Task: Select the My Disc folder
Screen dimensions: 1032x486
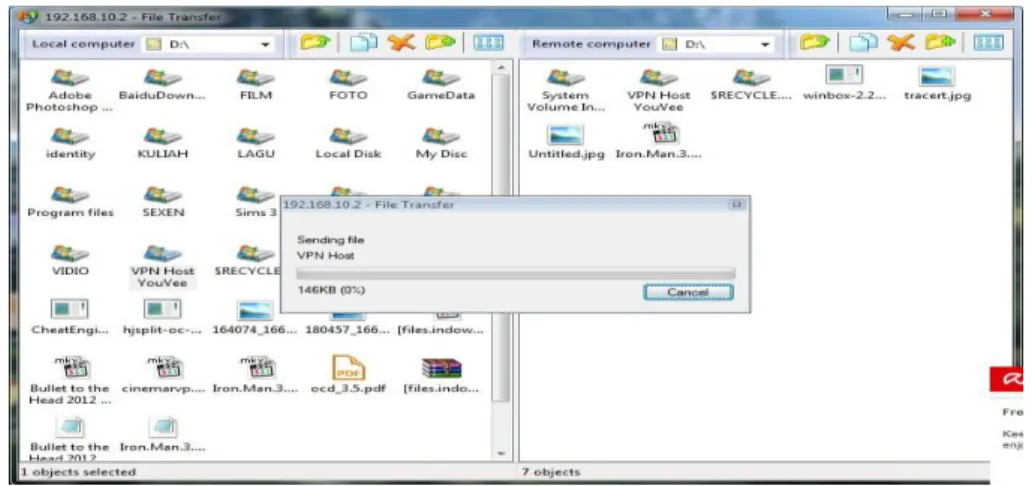Action: click(x=441, y=144)
